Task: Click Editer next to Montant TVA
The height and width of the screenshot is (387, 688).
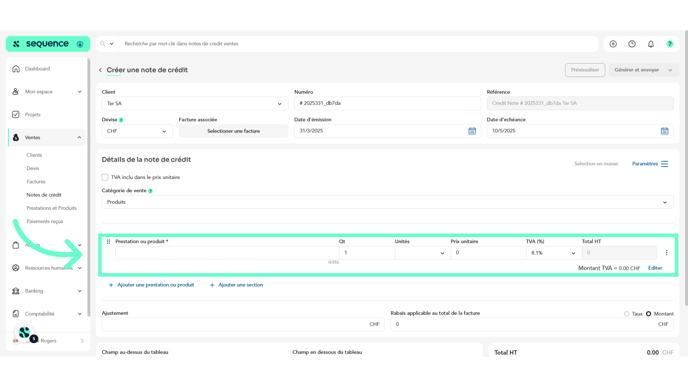Action: (x=655, y=268)
